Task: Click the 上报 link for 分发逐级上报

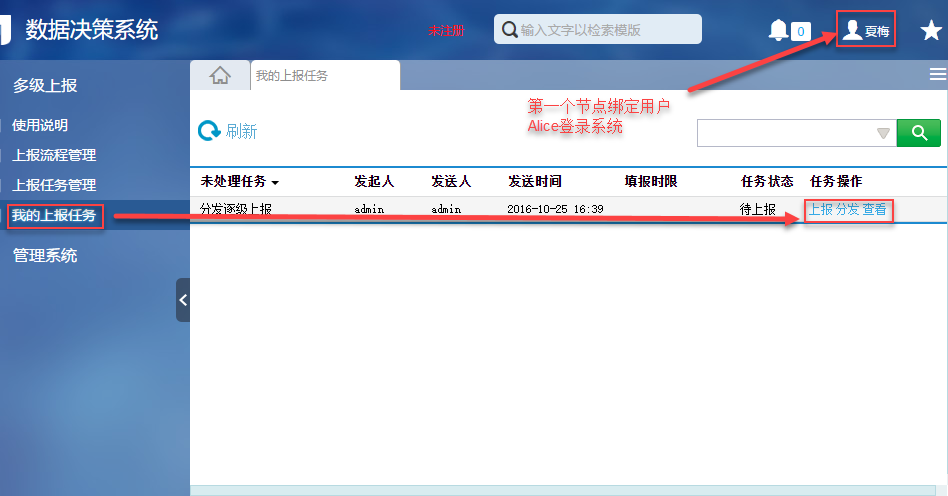Action: coord(821,209)
